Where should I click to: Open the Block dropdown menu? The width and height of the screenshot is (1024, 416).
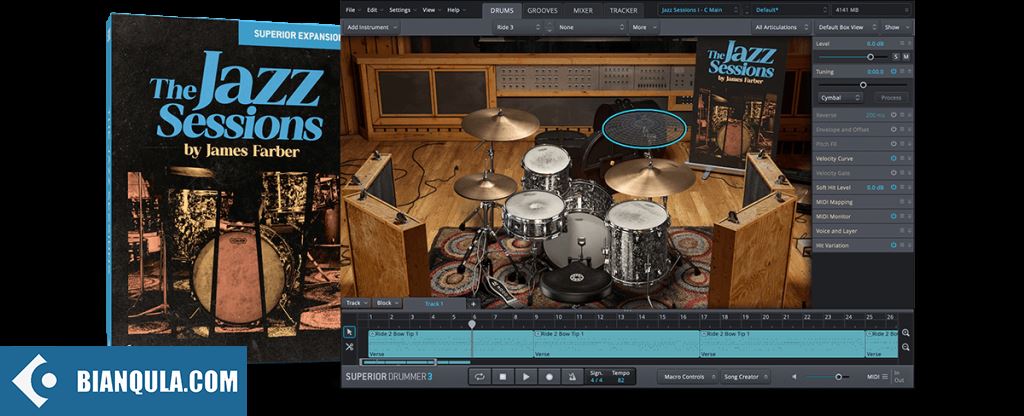(388, 304)
